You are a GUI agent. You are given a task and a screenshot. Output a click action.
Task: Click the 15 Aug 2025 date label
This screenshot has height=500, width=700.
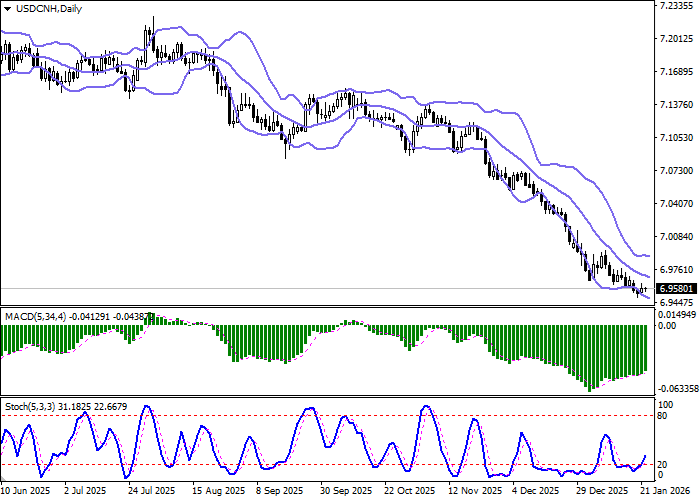click(x=218, y=491)
